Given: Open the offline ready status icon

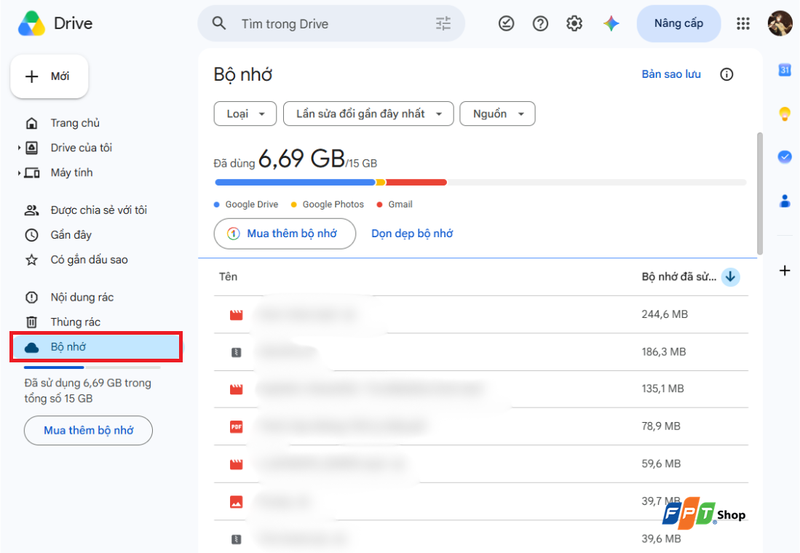Looking at the screenshot, I should point(506,23).
